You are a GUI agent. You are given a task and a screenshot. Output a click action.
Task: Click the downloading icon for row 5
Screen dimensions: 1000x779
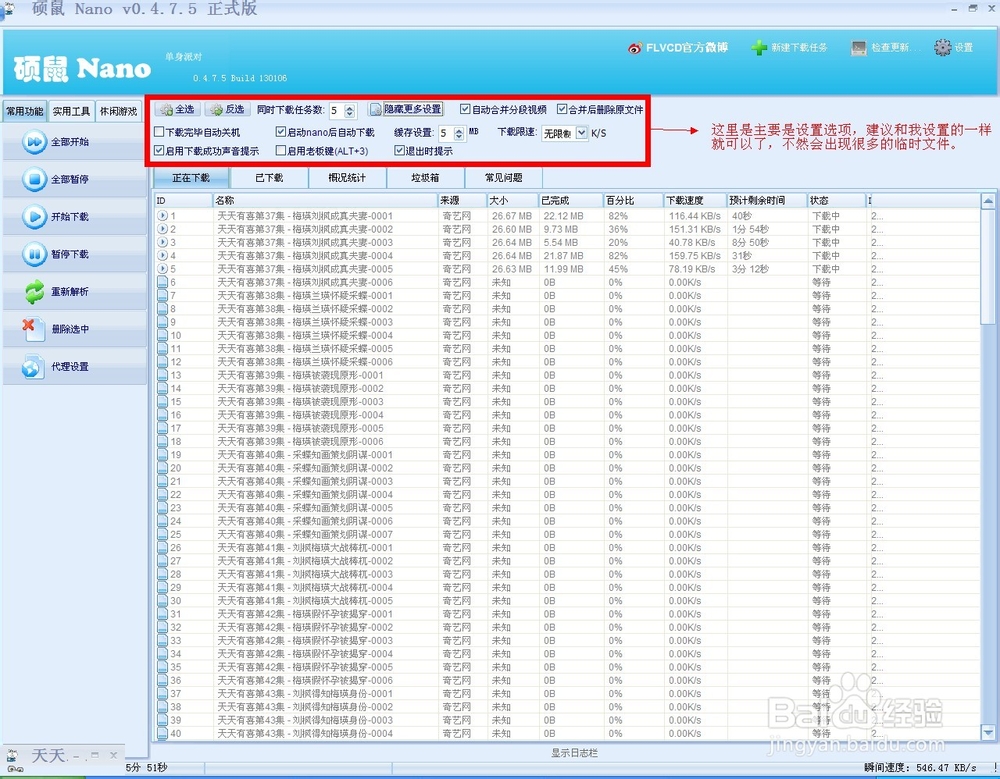(163, 269)
